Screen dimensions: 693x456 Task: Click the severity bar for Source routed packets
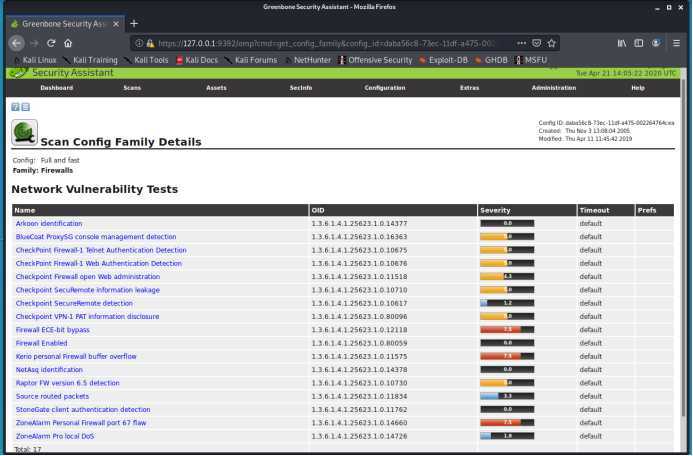(507, 396)
